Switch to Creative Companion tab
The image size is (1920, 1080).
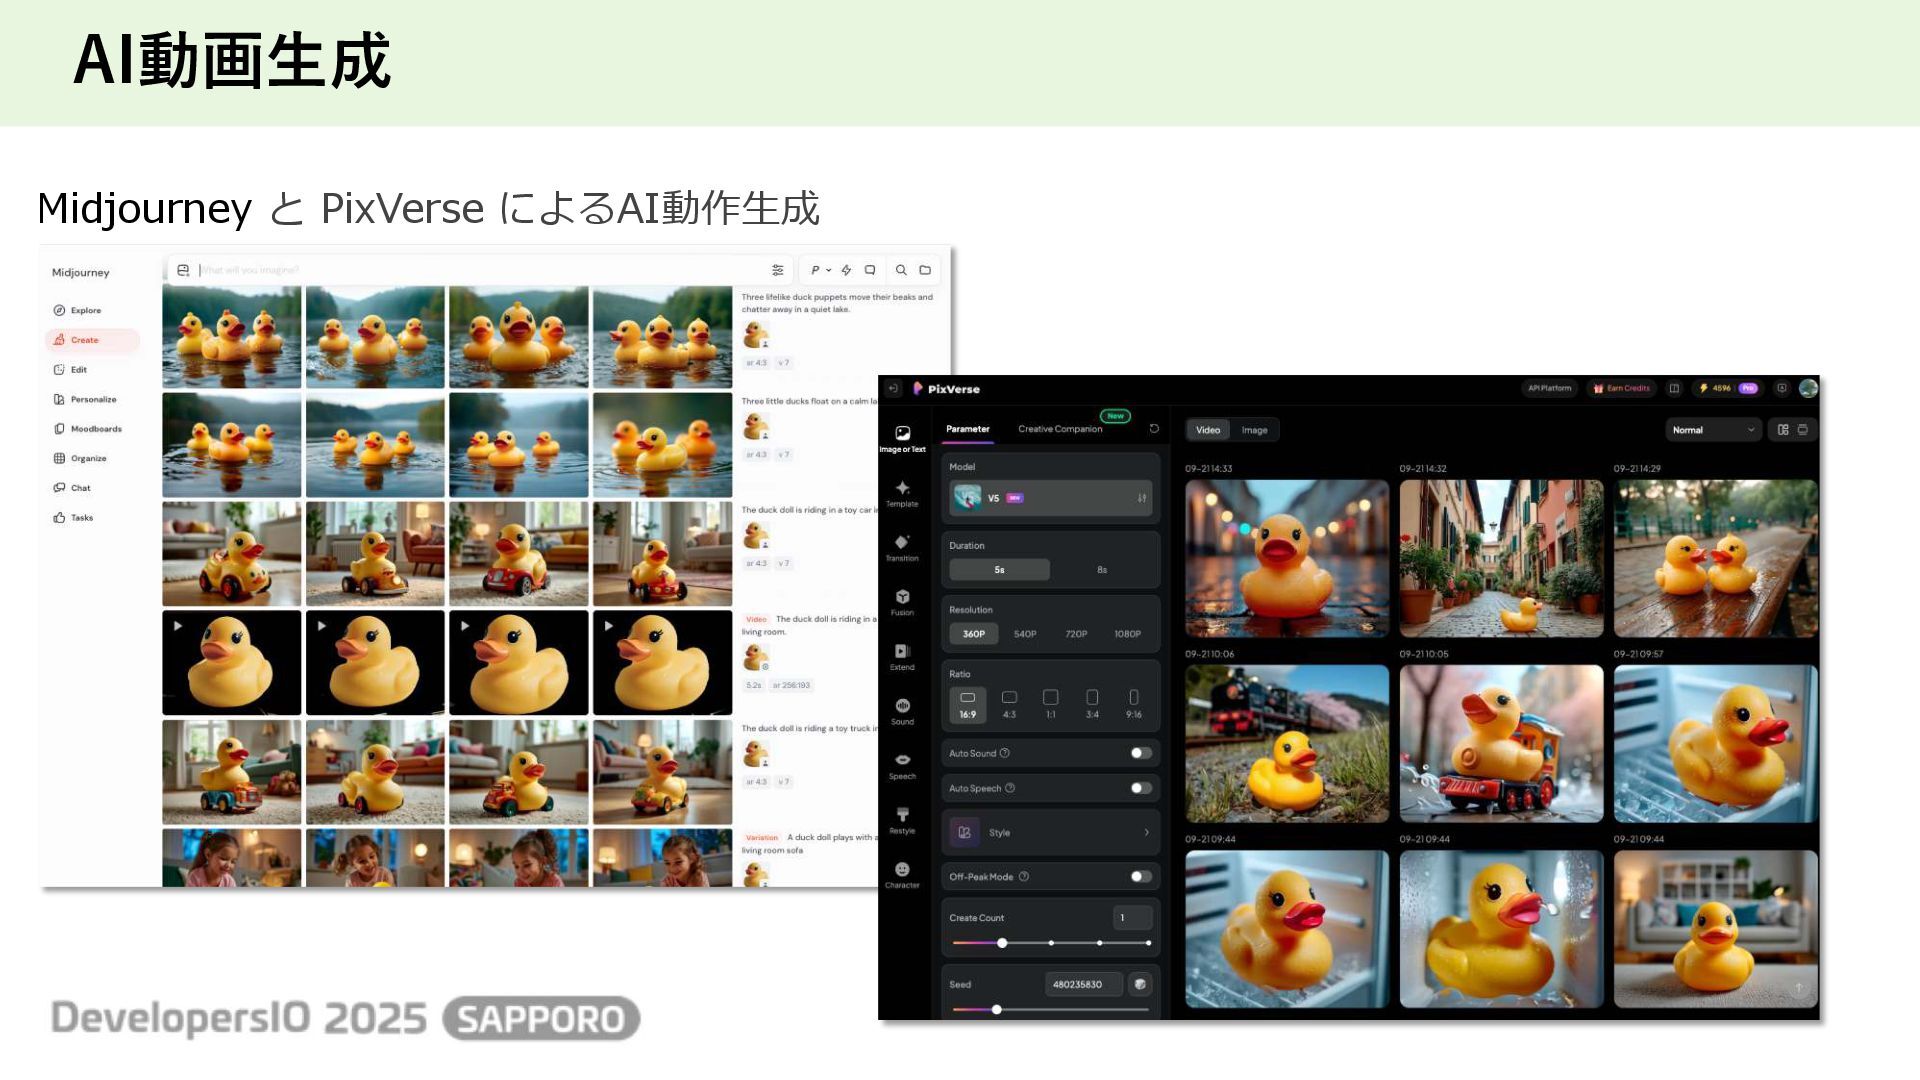point(1060,429)
